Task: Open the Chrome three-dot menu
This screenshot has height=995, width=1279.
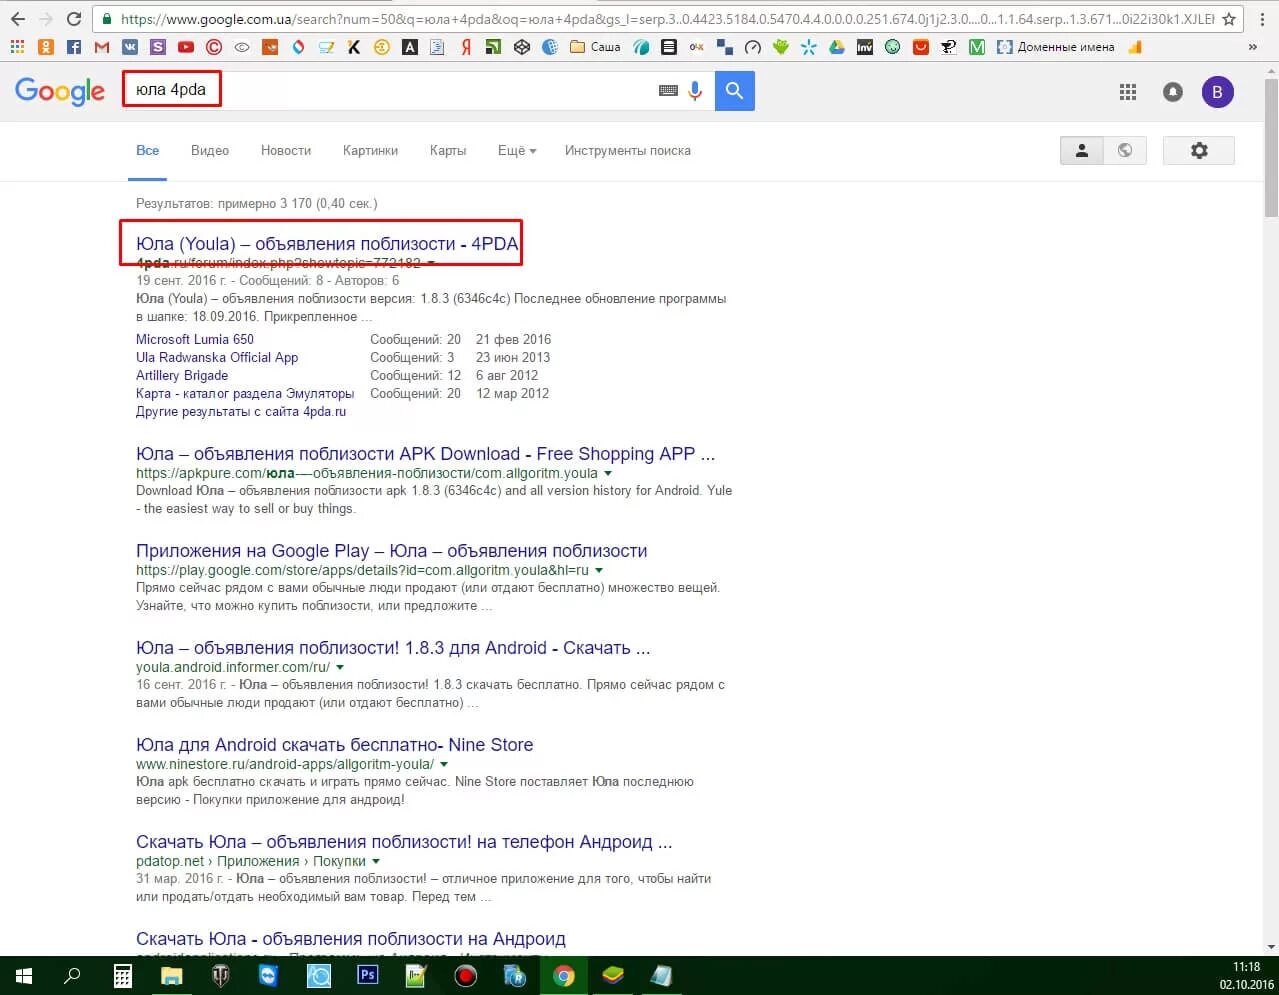Action: (x=1263, y=19)
